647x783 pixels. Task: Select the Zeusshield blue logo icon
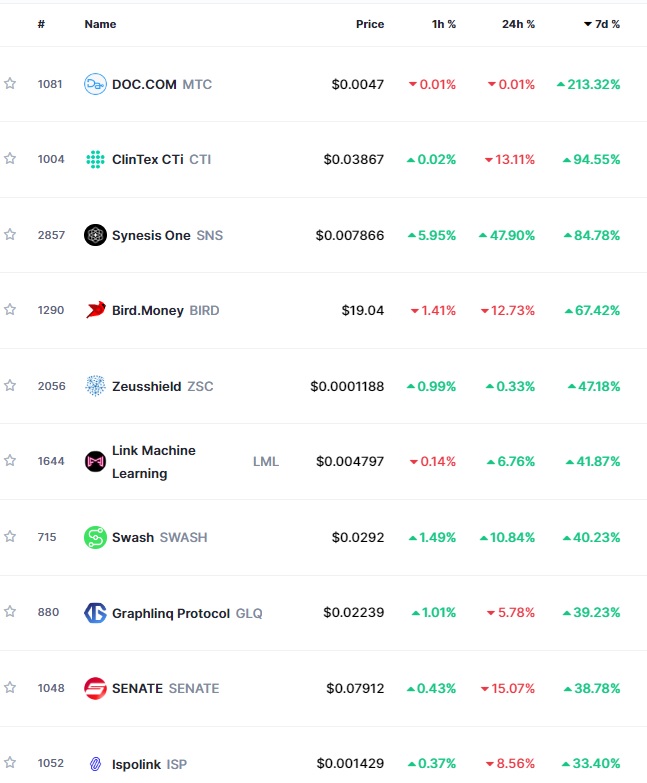(x=95, y=386)
